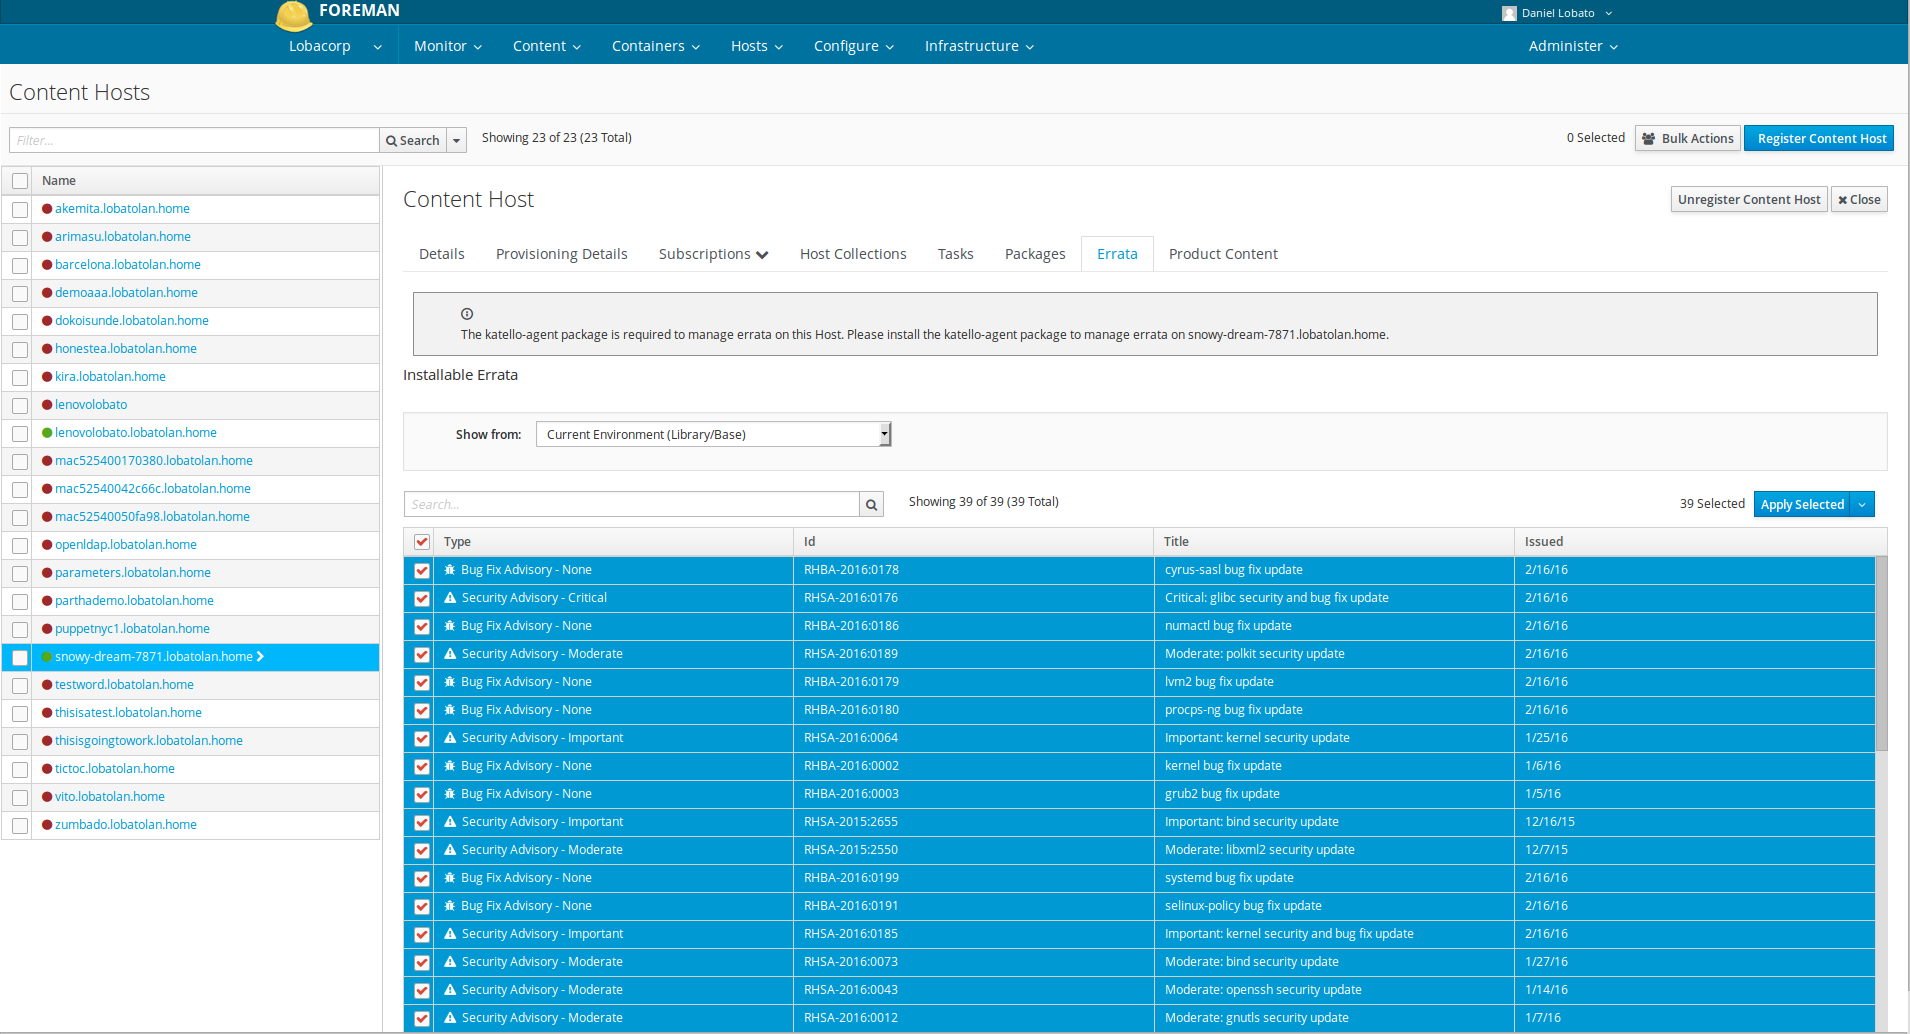Screen dimensions: 1910x1034
Task: Click the errata table vertical scrollbar
Action: pyautogui.click(x=1881, y=654)
